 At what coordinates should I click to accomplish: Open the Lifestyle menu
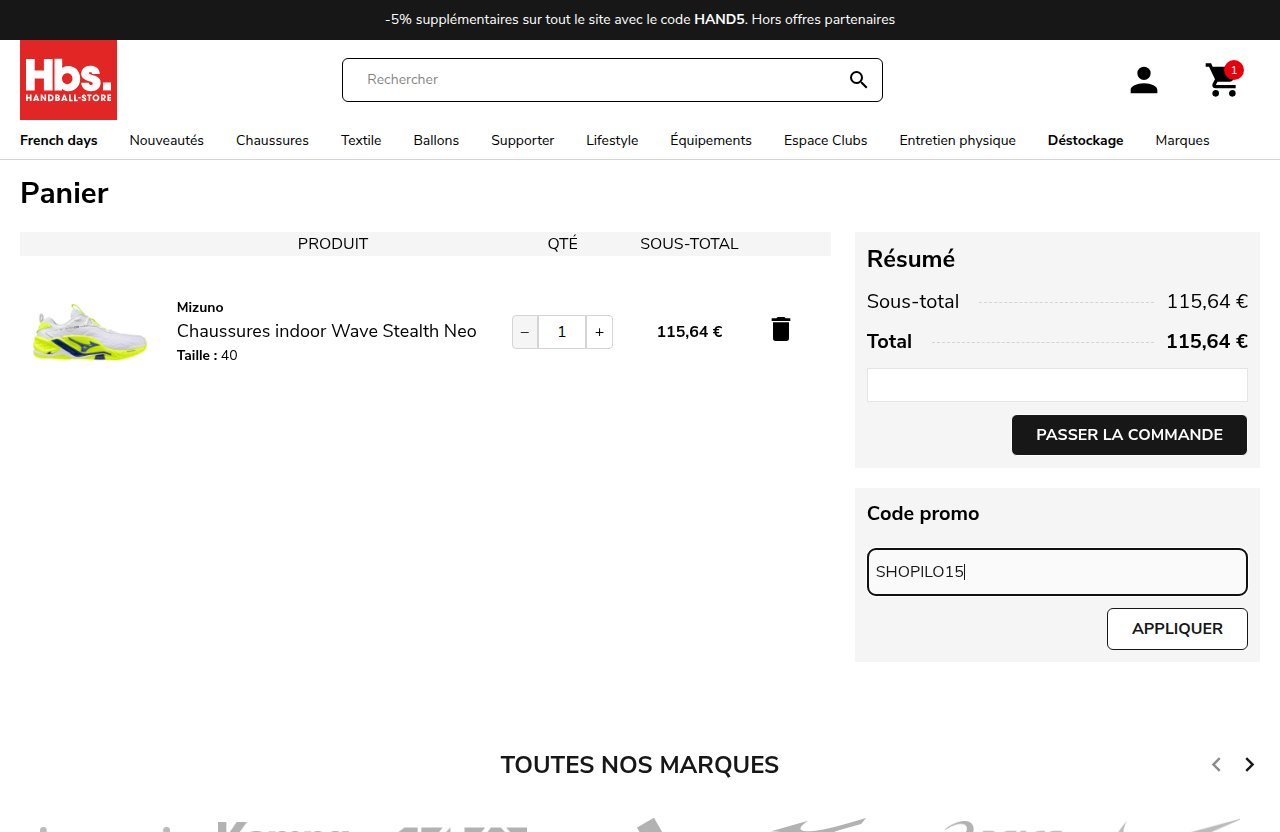[612, 140]
